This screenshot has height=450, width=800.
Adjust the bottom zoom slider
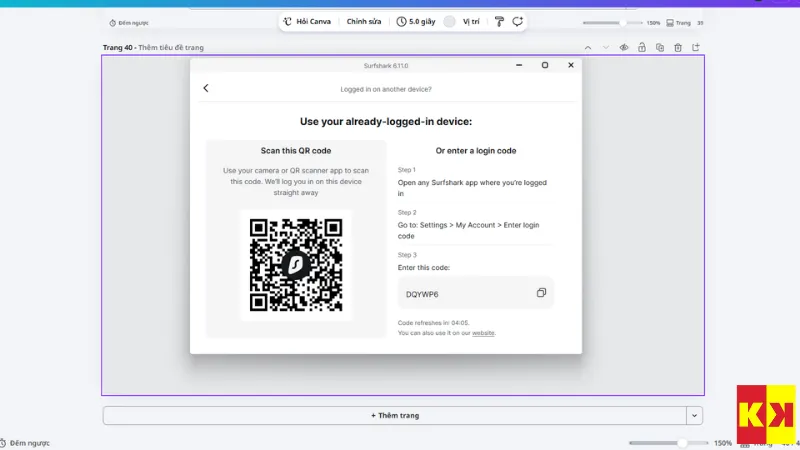[668, 443]
